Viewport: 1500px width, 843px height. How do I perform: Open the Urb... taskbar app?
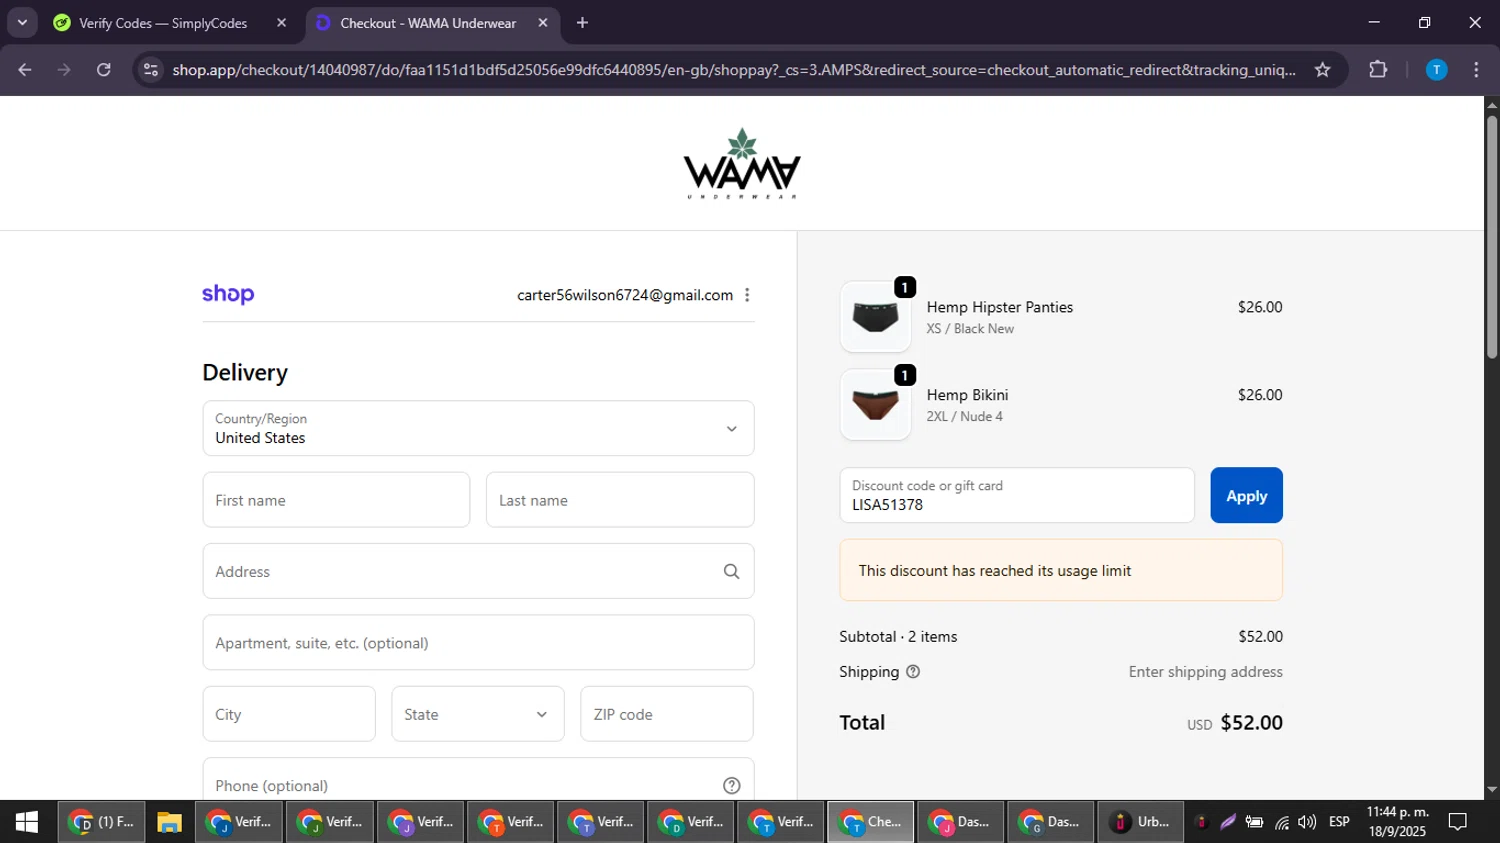tap(1140, 822)
